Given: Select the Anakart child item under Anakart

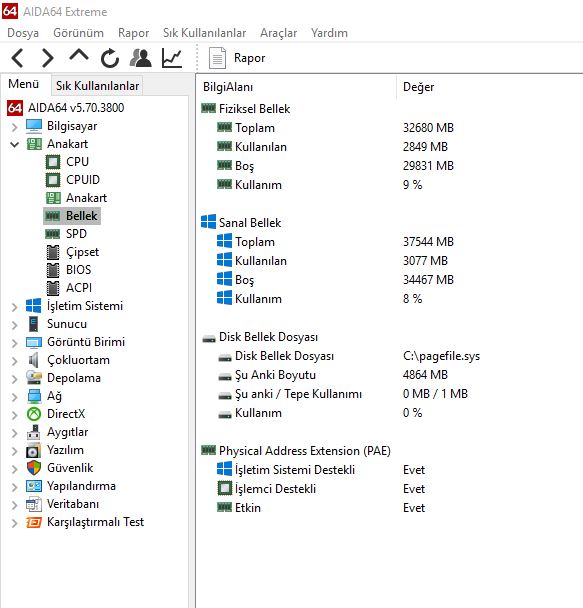Looking at the screenshot, I should [86, 198].
